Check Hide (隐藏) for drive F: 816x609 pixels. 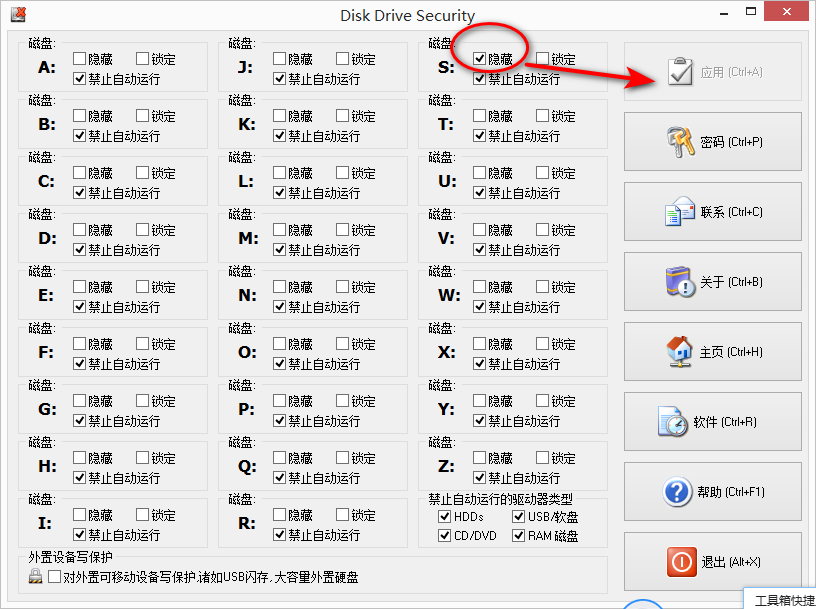pos(80,344)
